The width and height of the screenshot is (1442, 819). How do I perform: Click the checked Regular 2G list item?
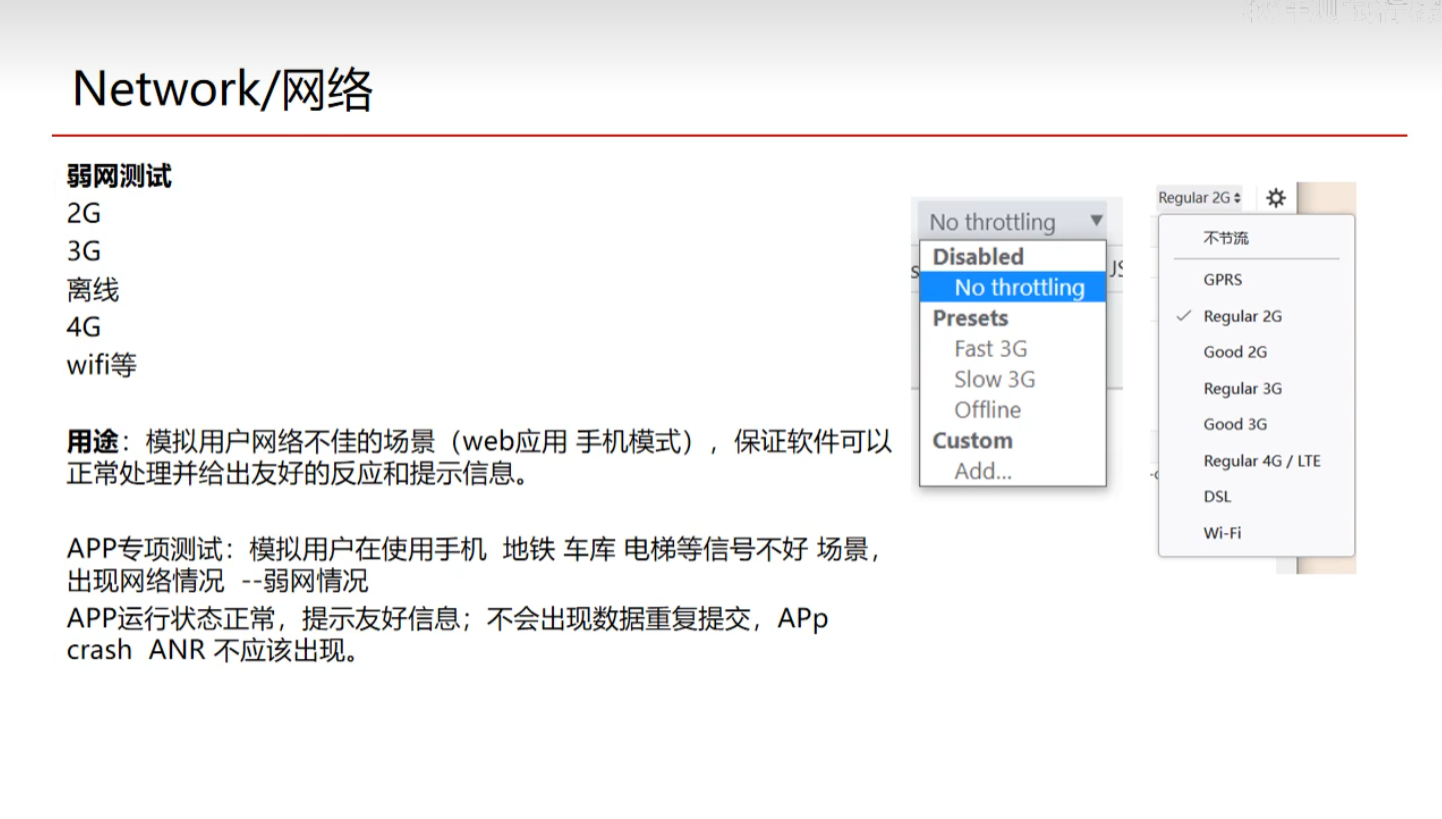pos(1242,316)
